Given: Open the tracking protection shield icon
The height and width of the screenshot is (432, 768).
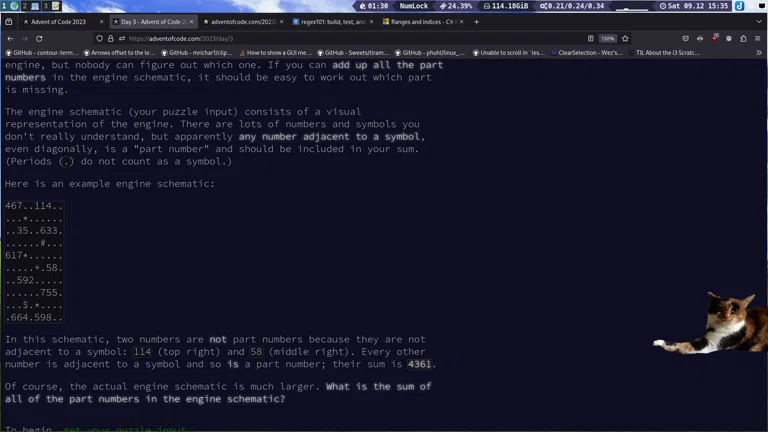Looking at the screenshot, I should (x=99, y=39).
